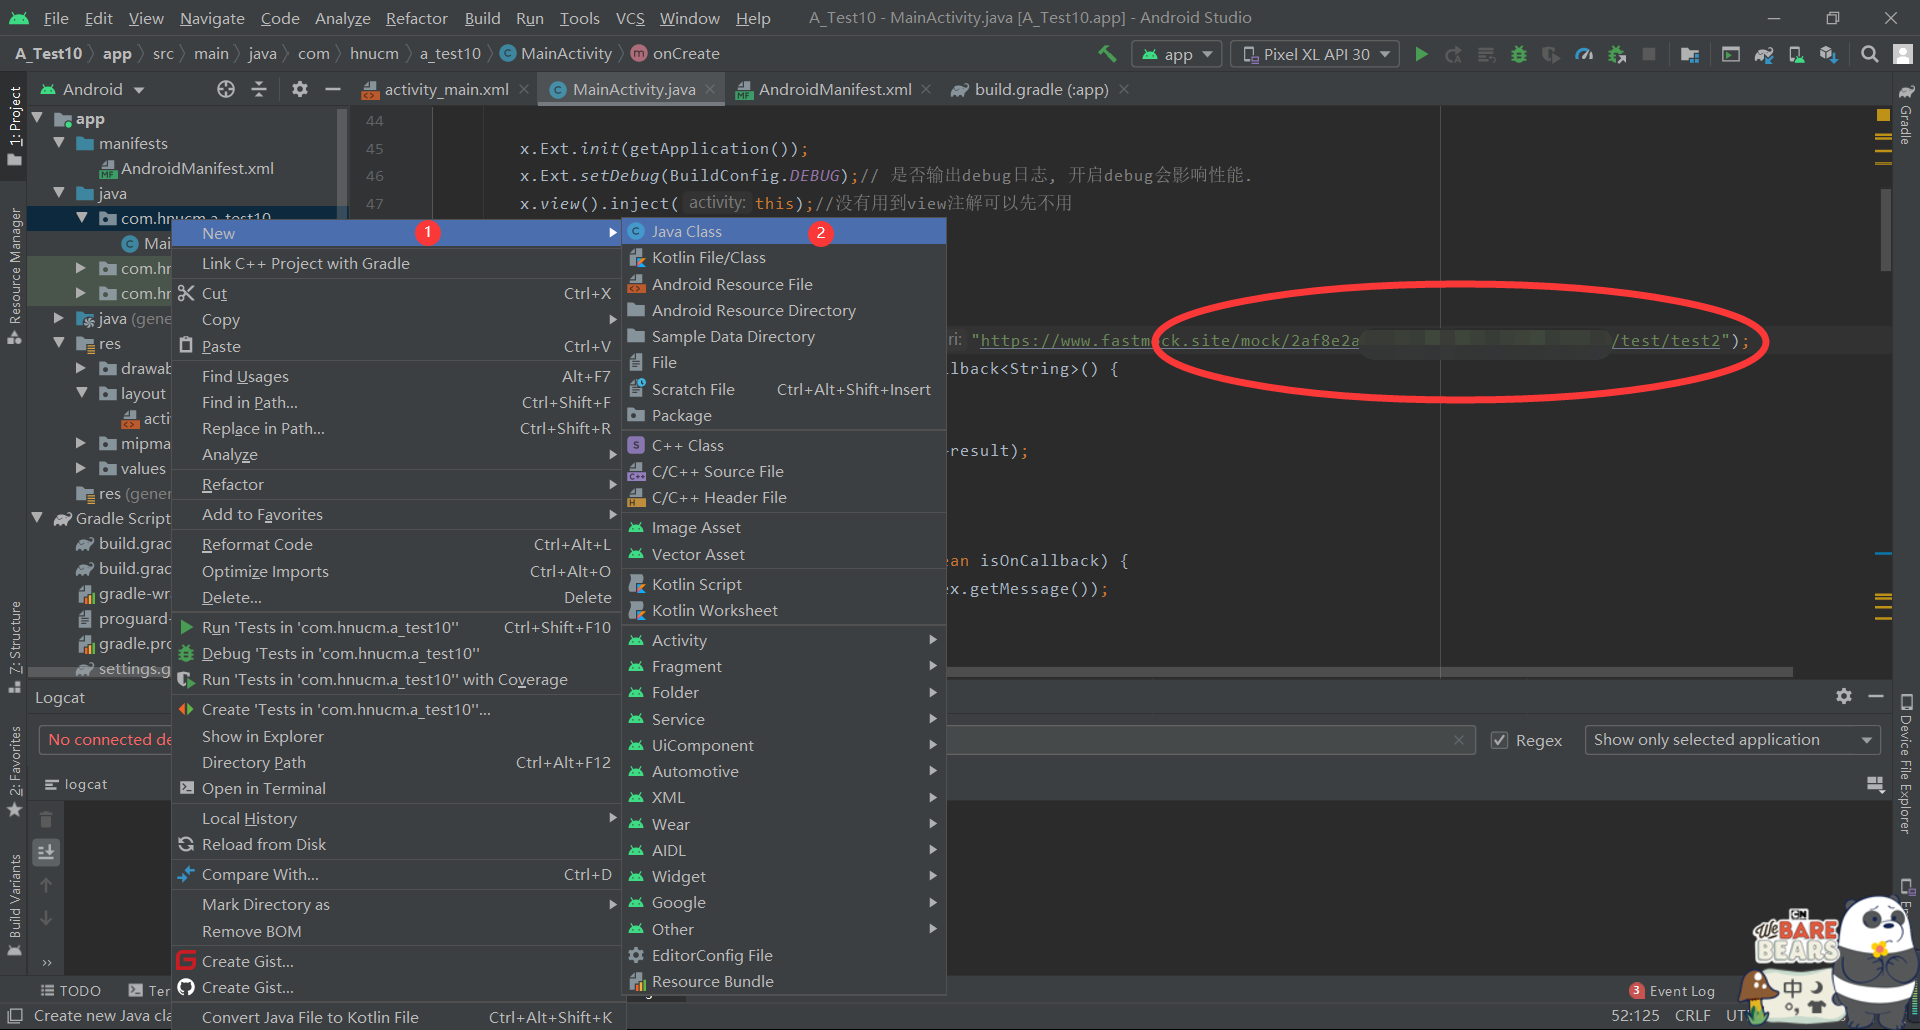The height and width of the screenshot is (1030, 1920).
Task: Clear the logcat search field x
Action: coord(1459,740)
